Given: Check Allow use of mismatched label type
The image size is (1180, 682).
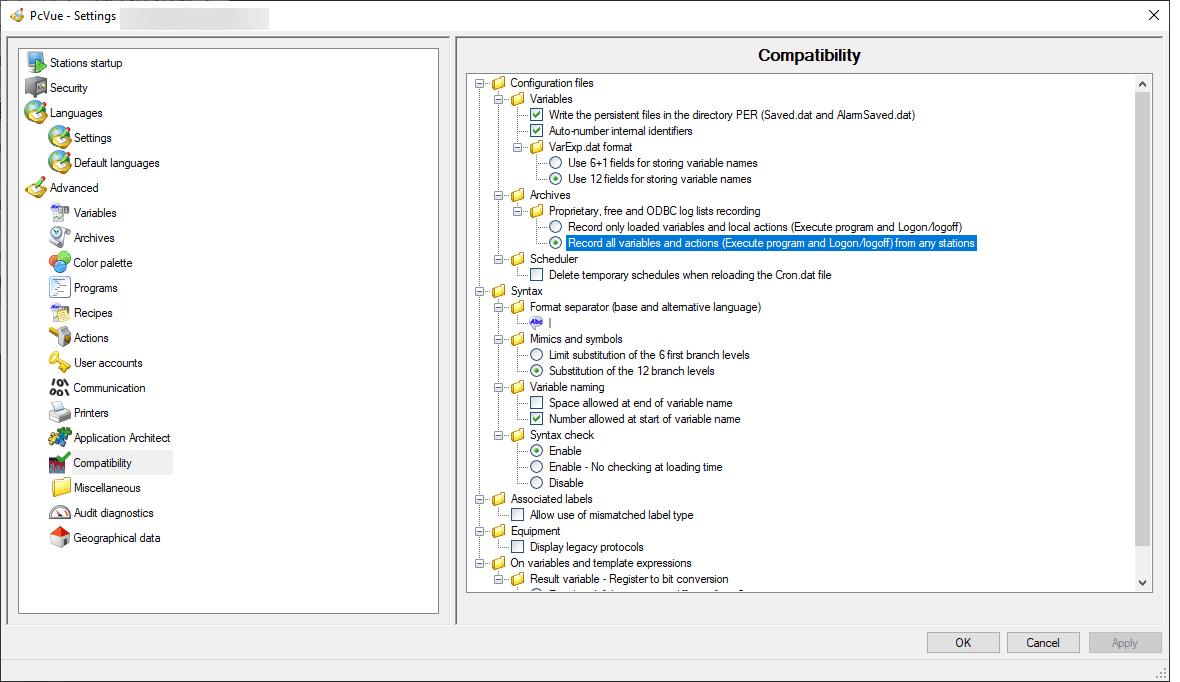Looking at the screenshot, I should 518,515.
